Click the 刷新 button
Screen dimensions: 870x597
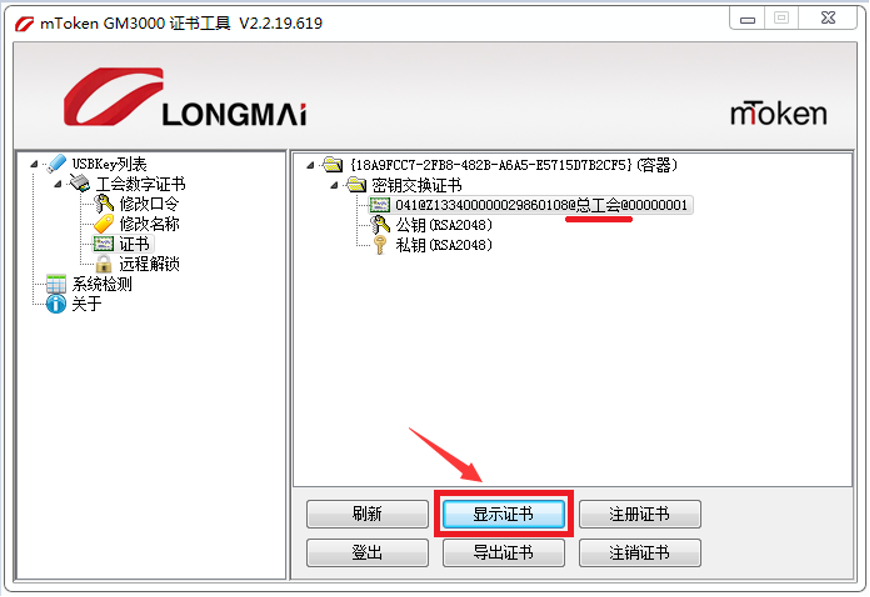367,514
